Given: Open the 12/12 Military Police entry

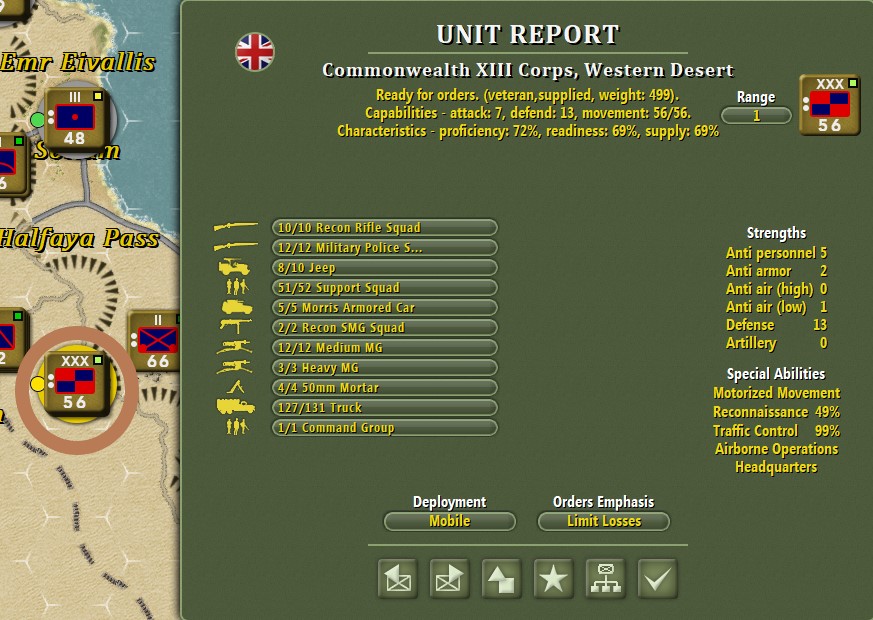Looking at the screenshot, I should [385, 248].
